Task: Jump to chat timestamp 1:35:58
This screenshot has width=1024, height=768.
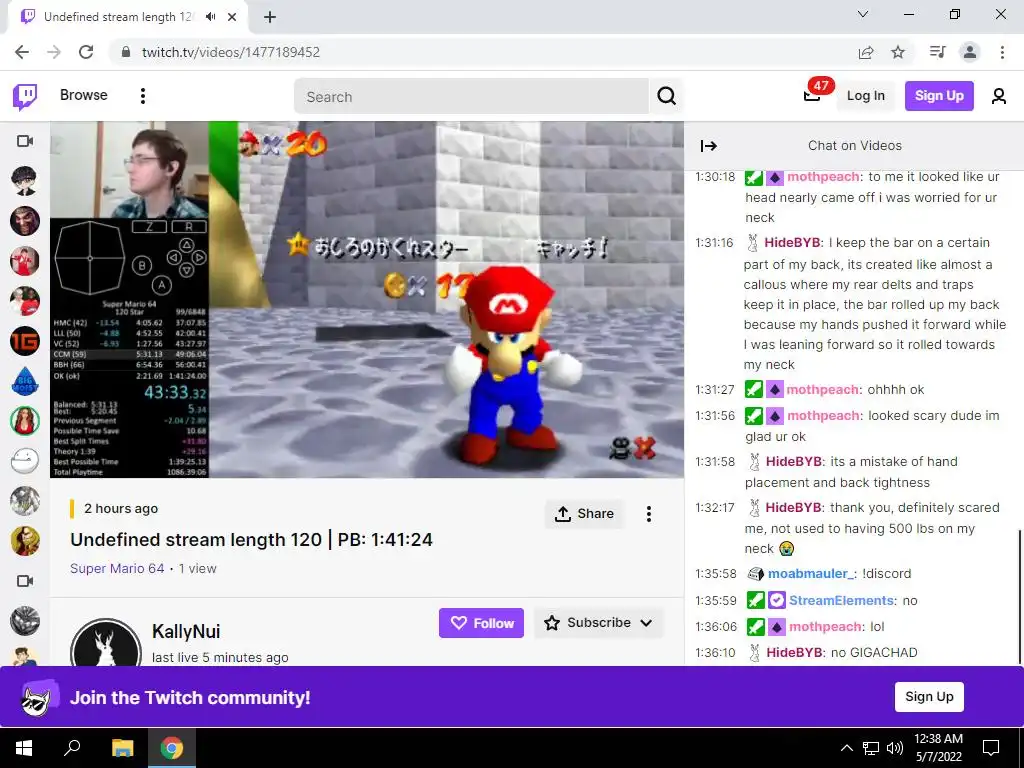Action: (715, 573)
